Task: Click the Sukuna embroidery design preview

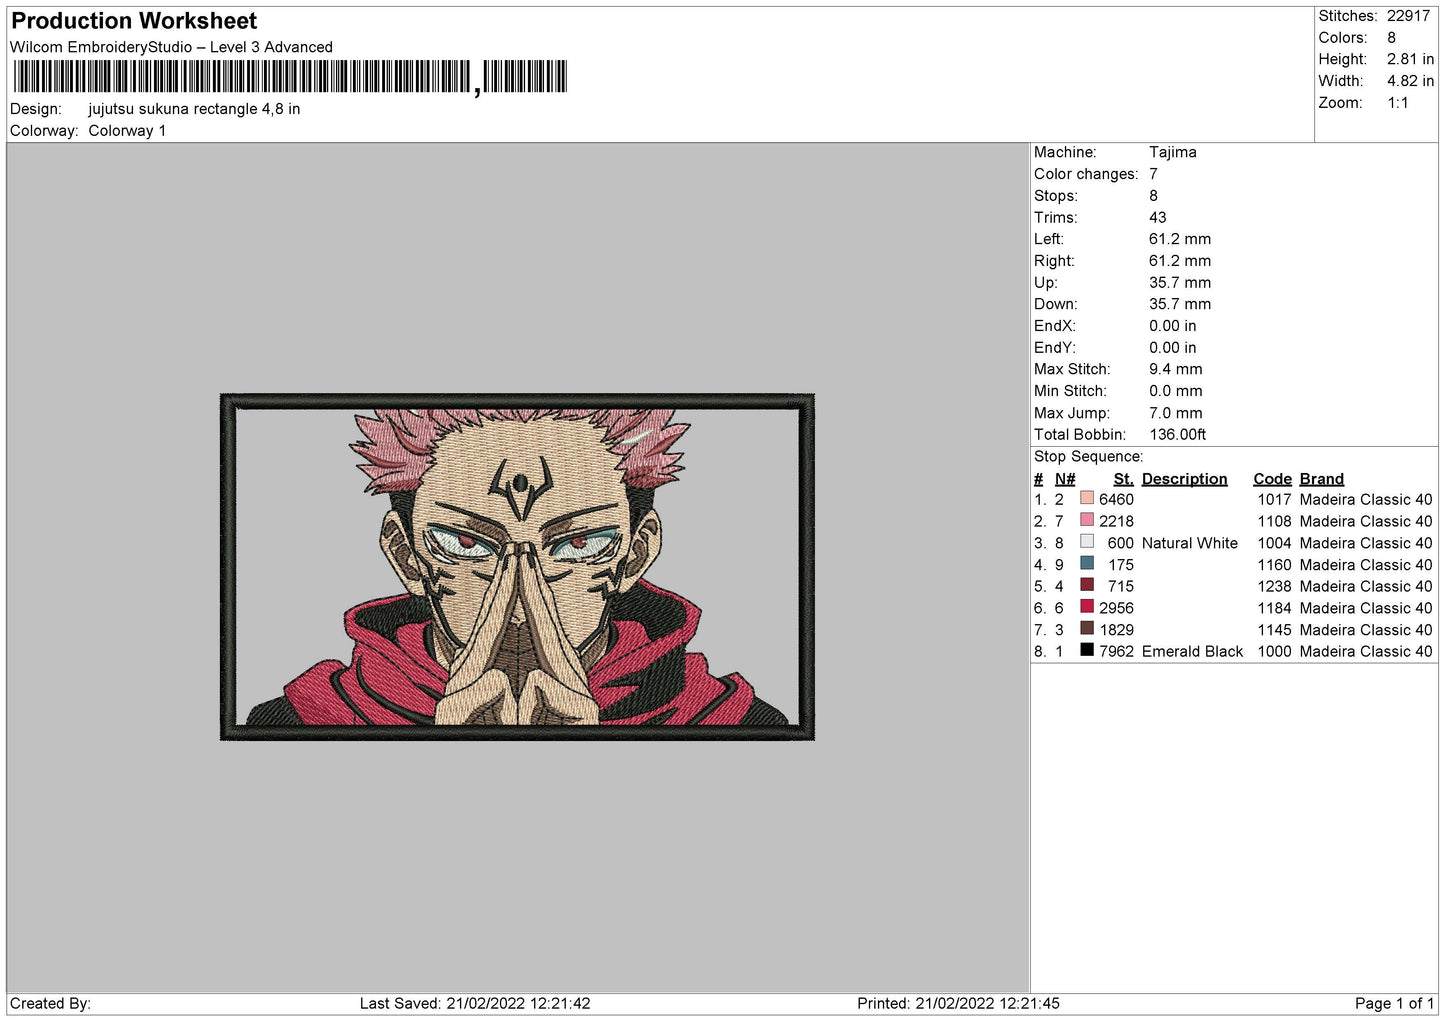Action: point(517,567)
